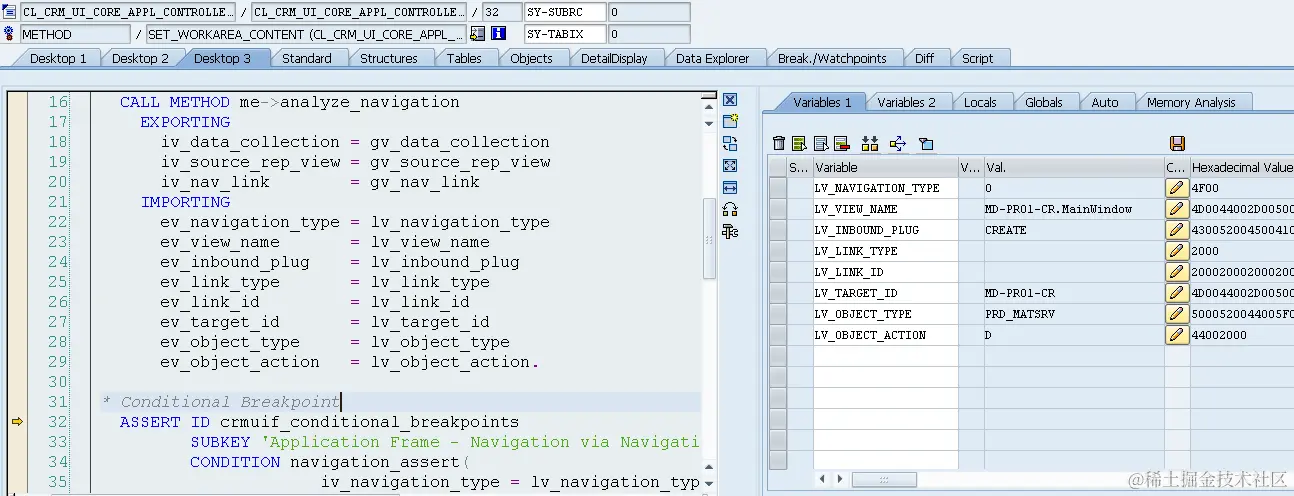This screenshot has height=496, width=1294.
Task: Click the Variable column header
Action: tap(885, 167)
